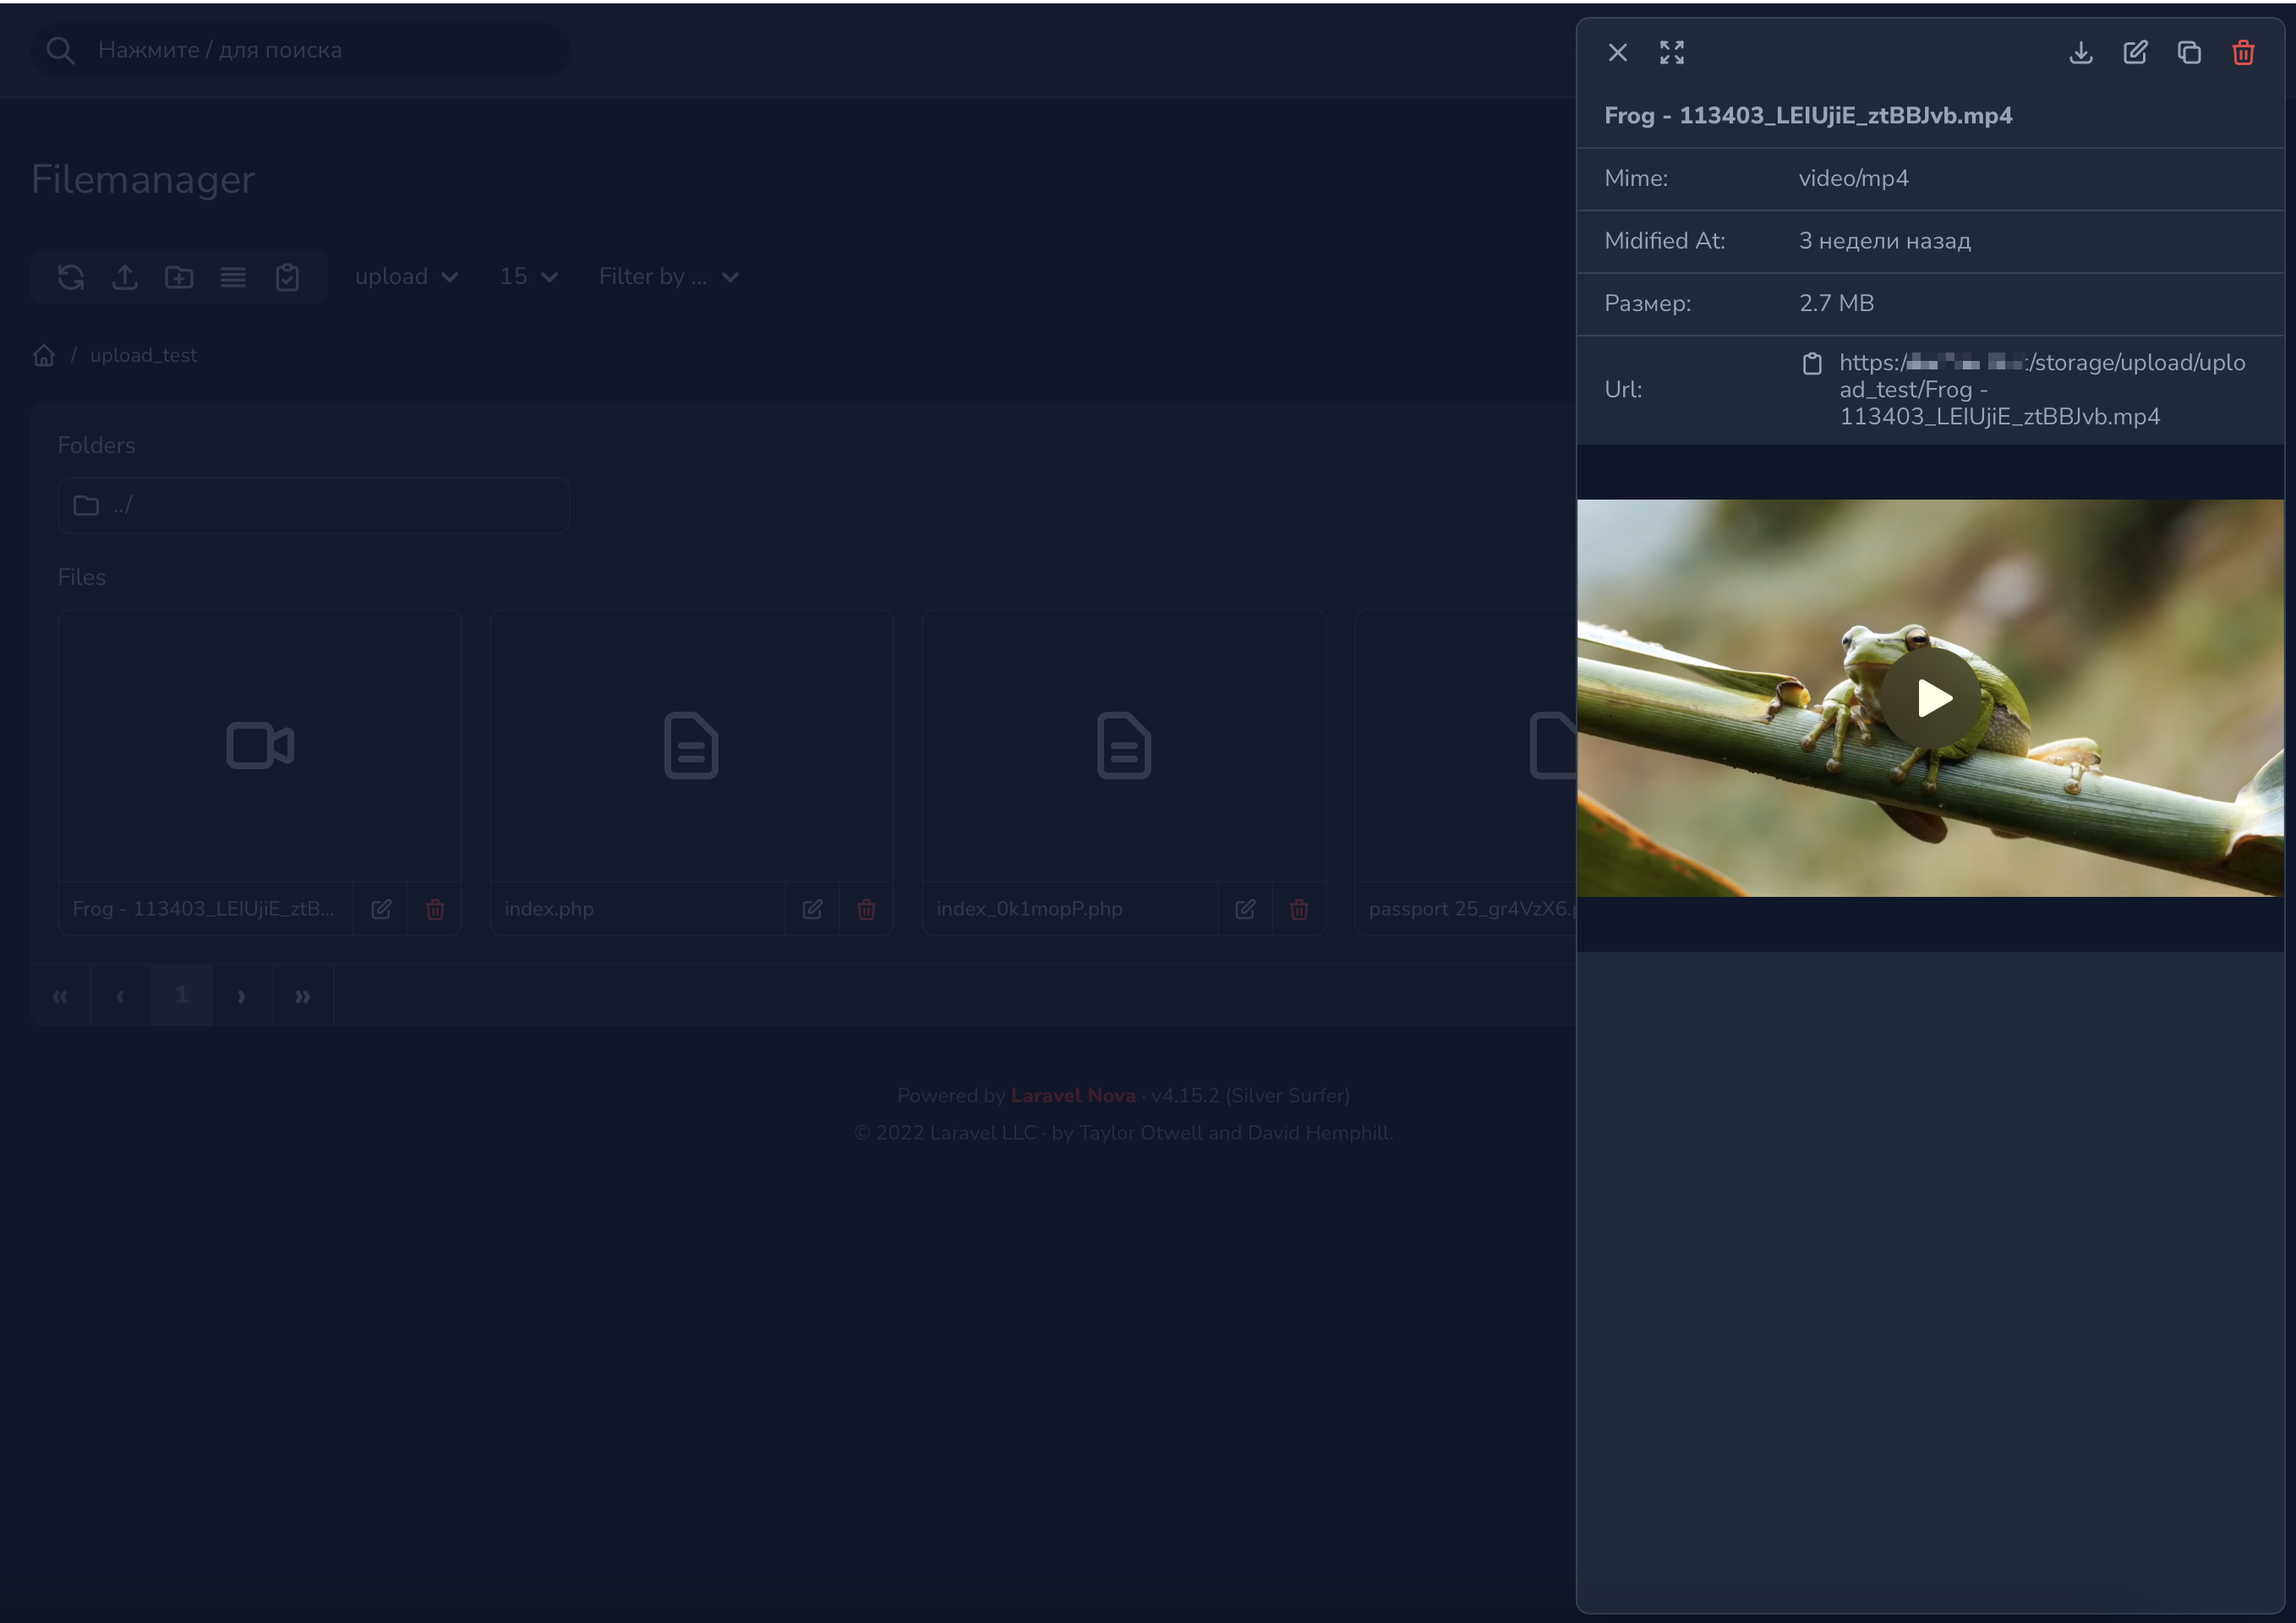
Task: Expand preview to fullscreen
Action: click(1671, 53)
